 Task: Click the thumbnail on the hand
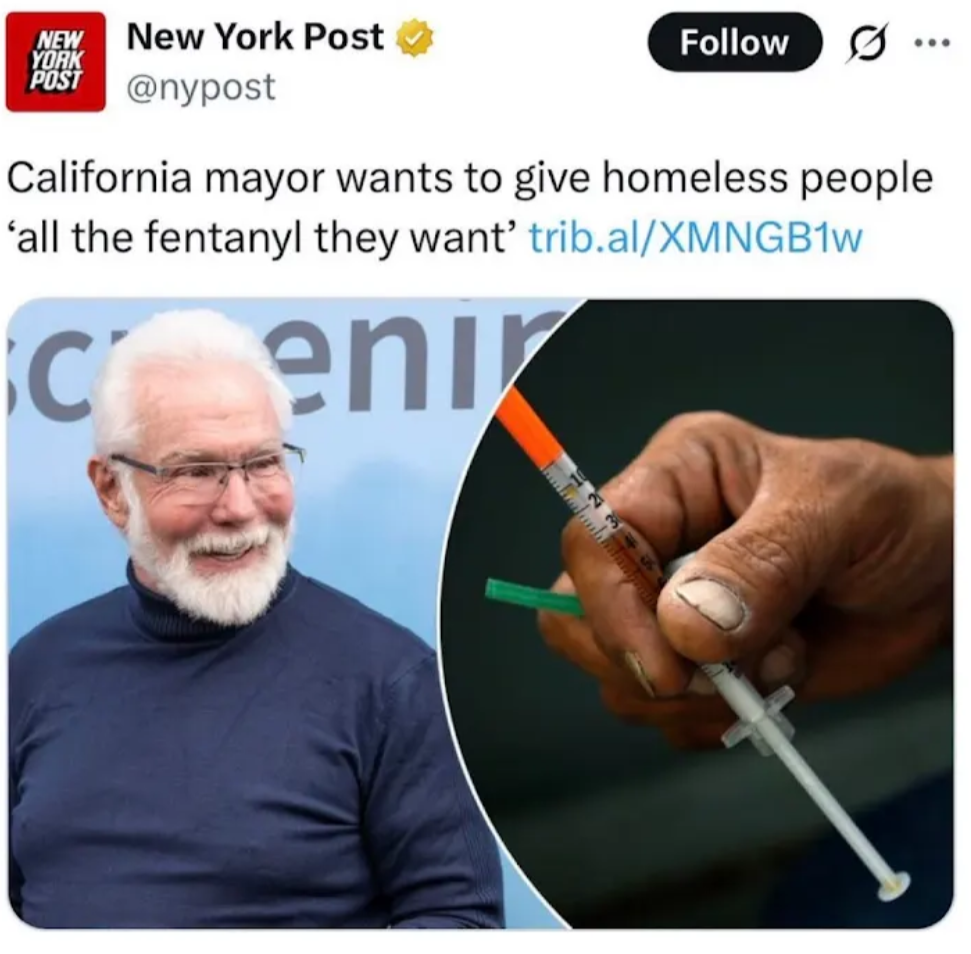[710, 602]
